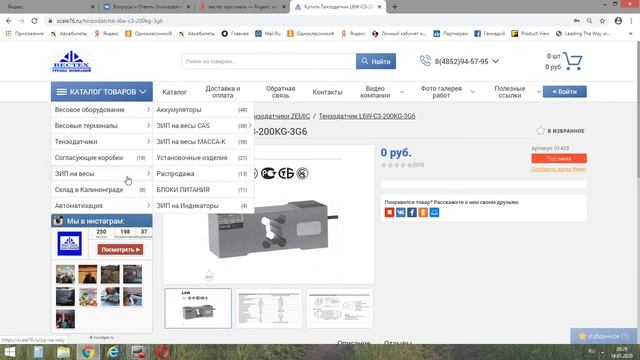Click the Вестех Instagram profile avatar
Screen dimensions: 640x360
(x=69, y=243)
